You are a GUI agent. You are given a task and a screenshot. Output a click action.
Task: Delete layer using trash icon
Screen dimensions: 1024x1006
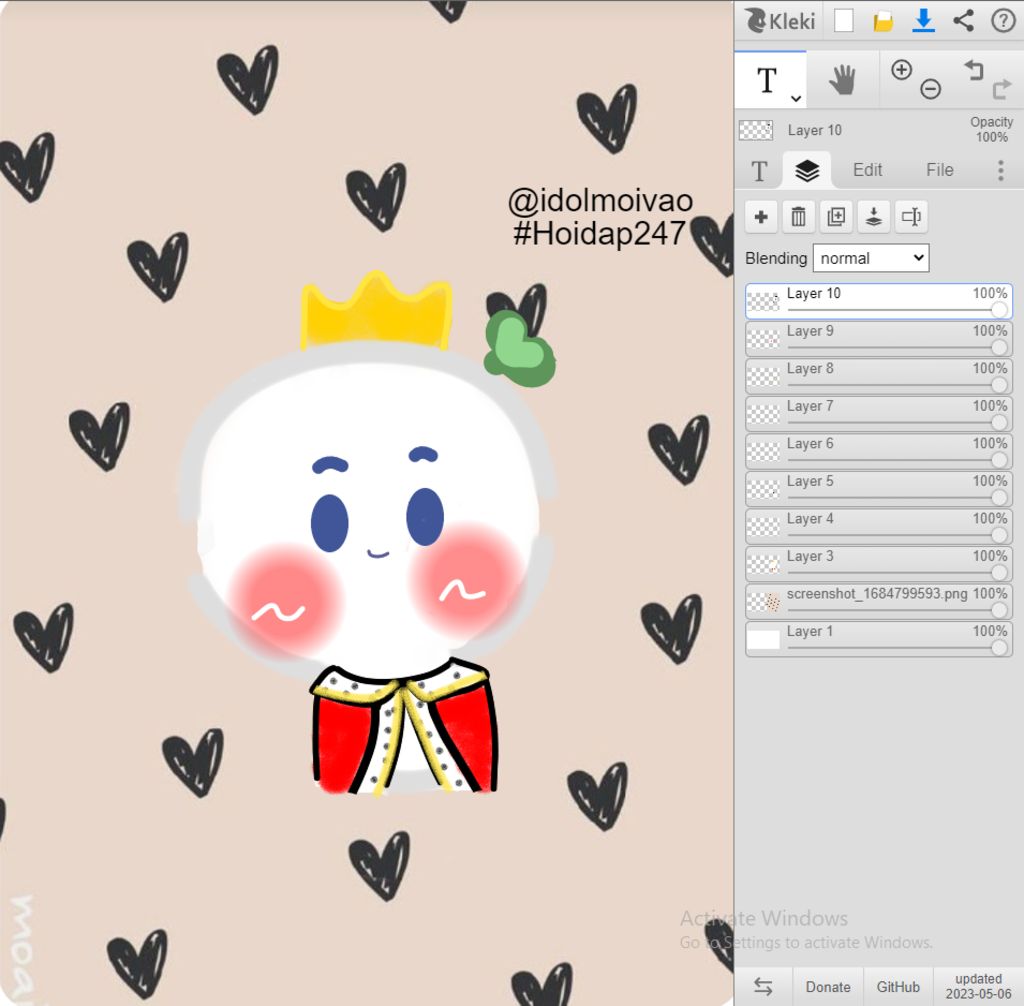798,217
